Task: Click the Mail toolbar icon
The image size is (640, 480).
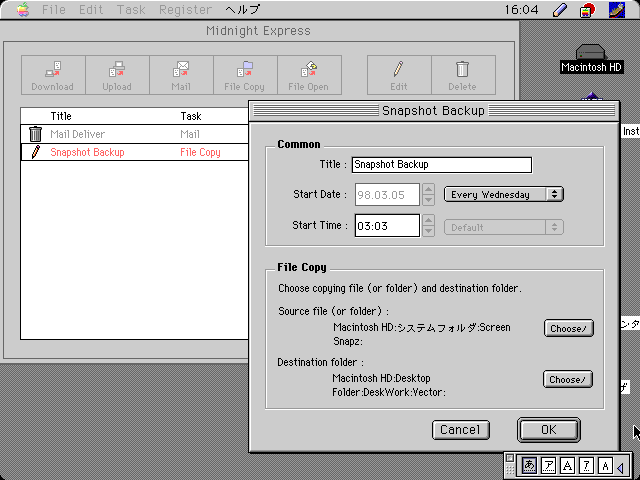Action: [x=181, y=76]
